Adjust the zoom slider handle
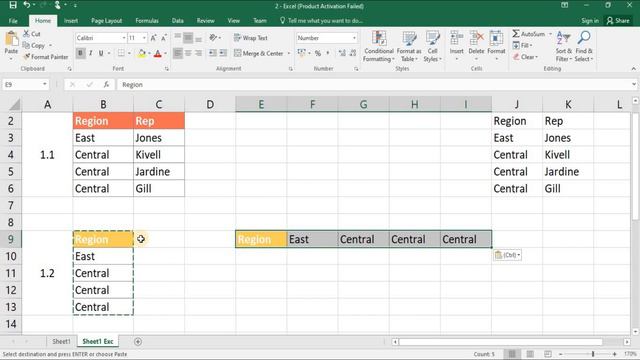Viewport: 640px width, 360px height. coord(593,354)
